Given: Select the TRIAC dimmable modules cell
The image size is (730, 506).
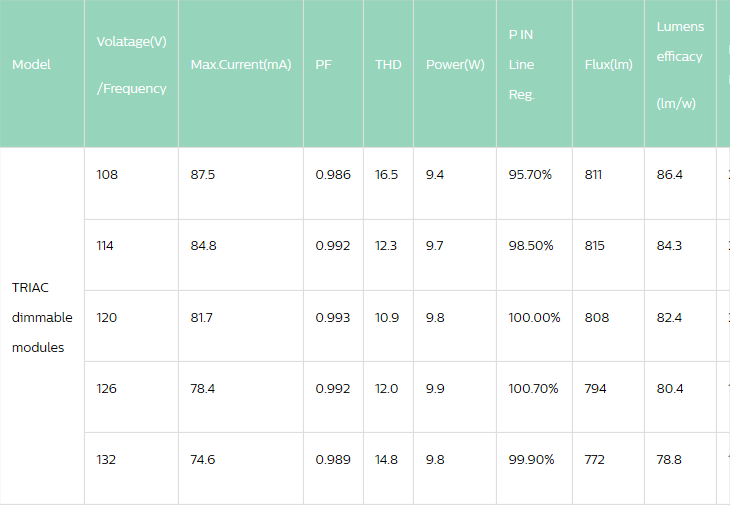Looking at the screenshot, I should [42, 317].
